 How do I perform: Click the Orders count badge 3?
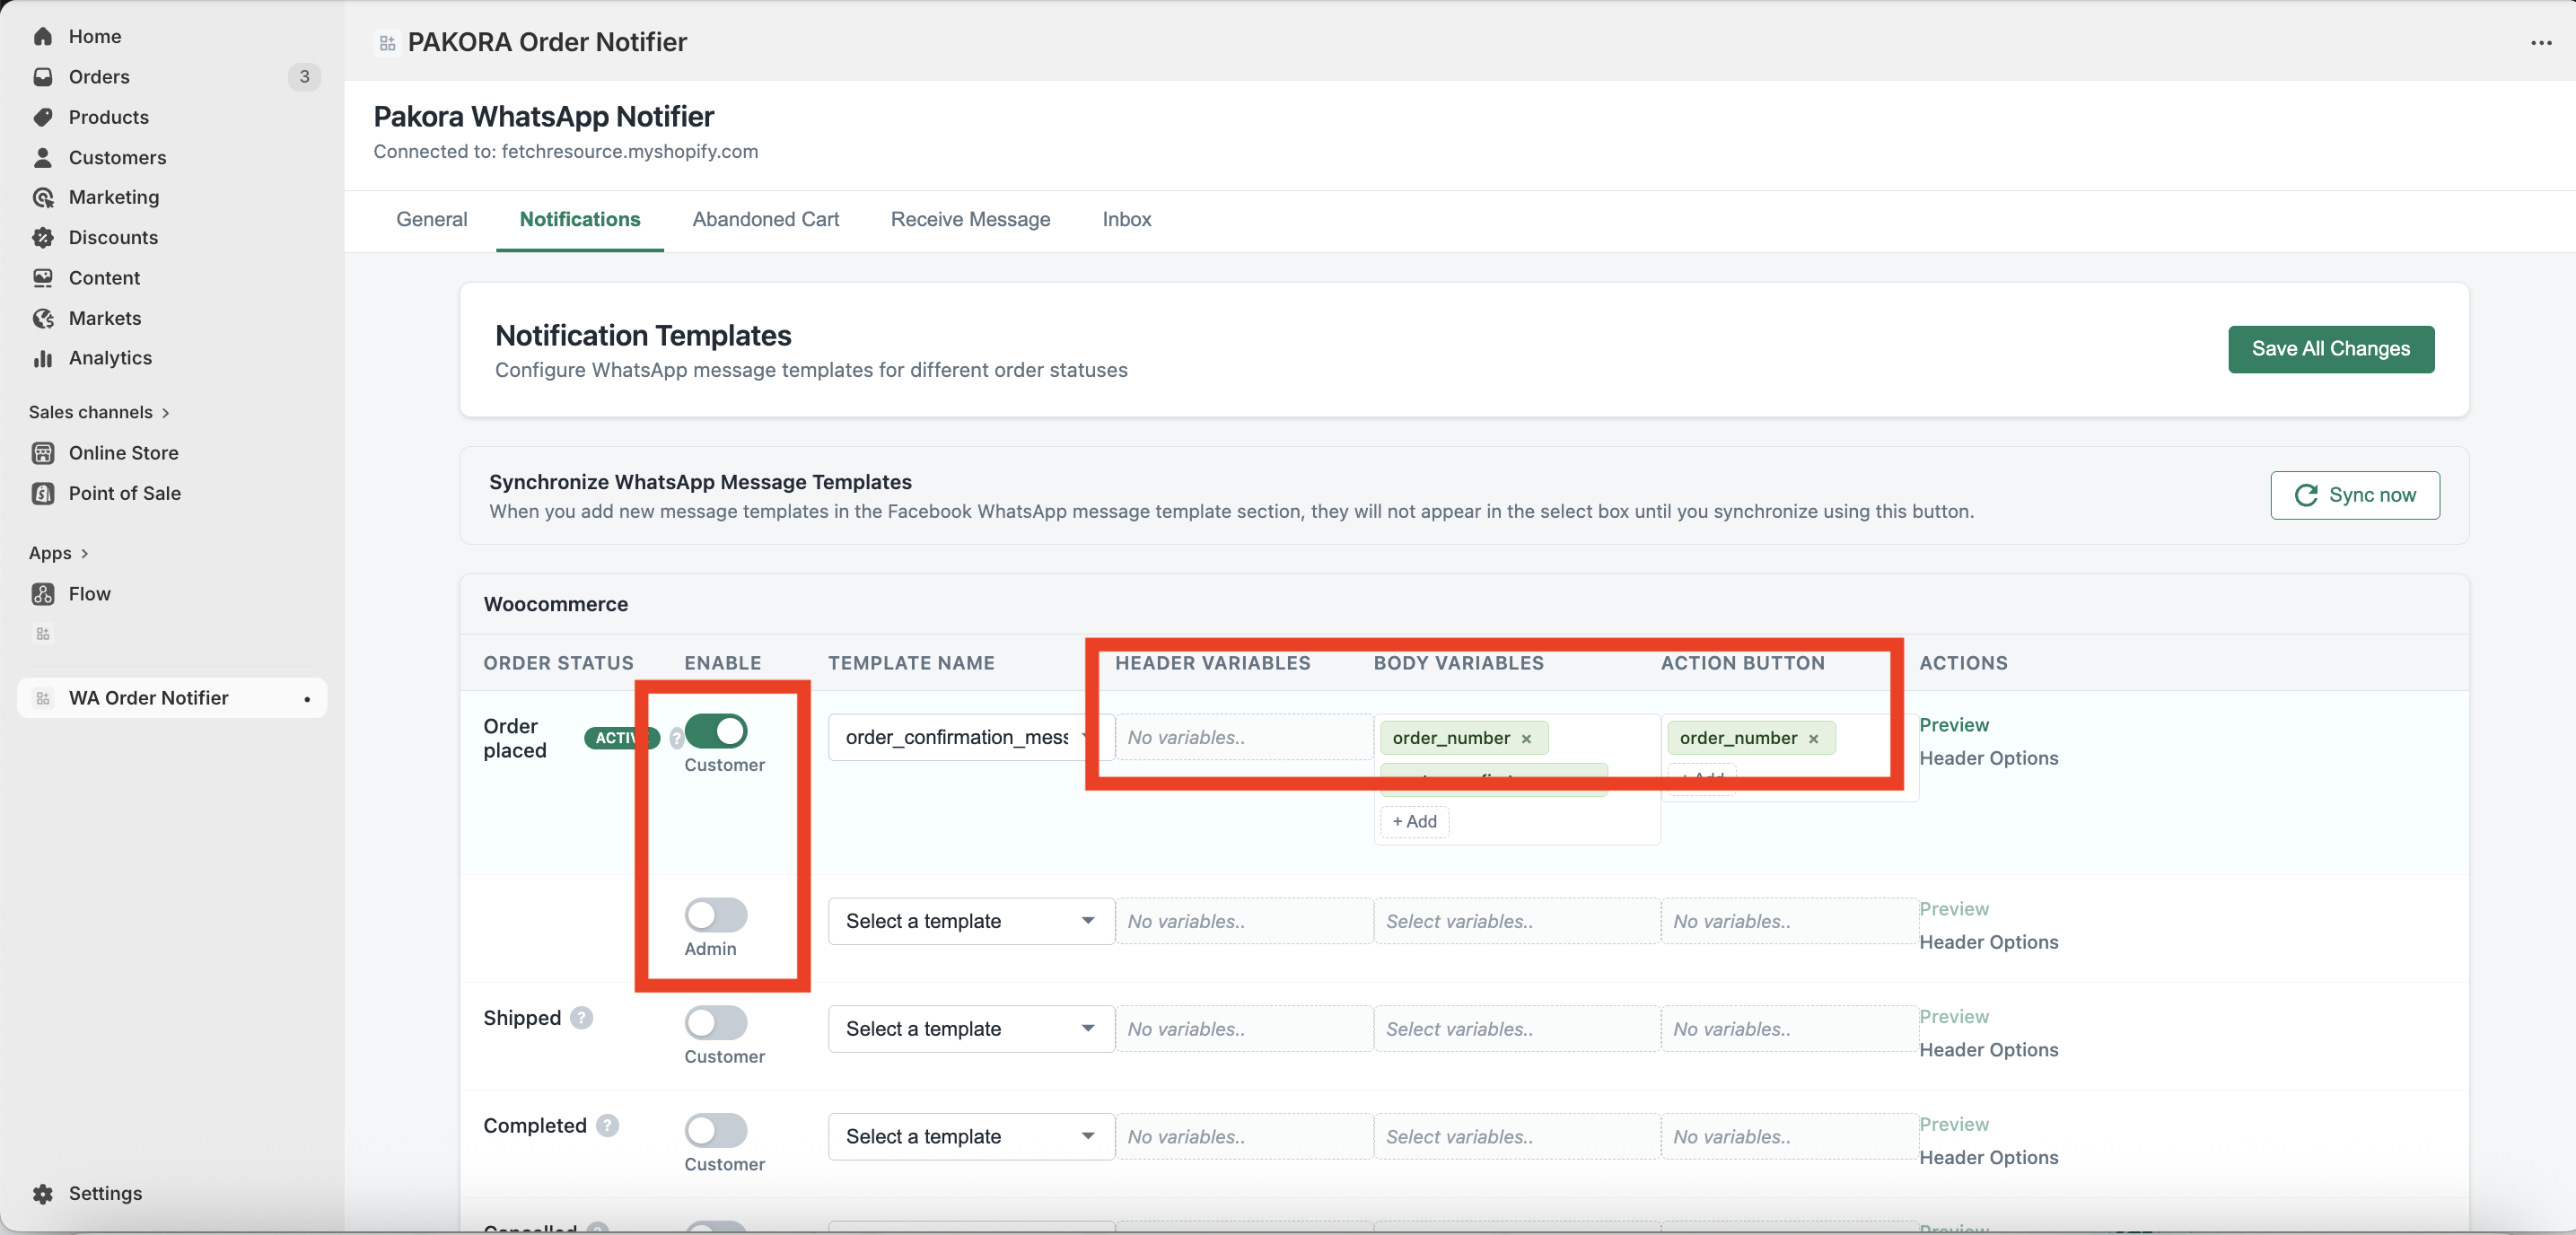304,77
